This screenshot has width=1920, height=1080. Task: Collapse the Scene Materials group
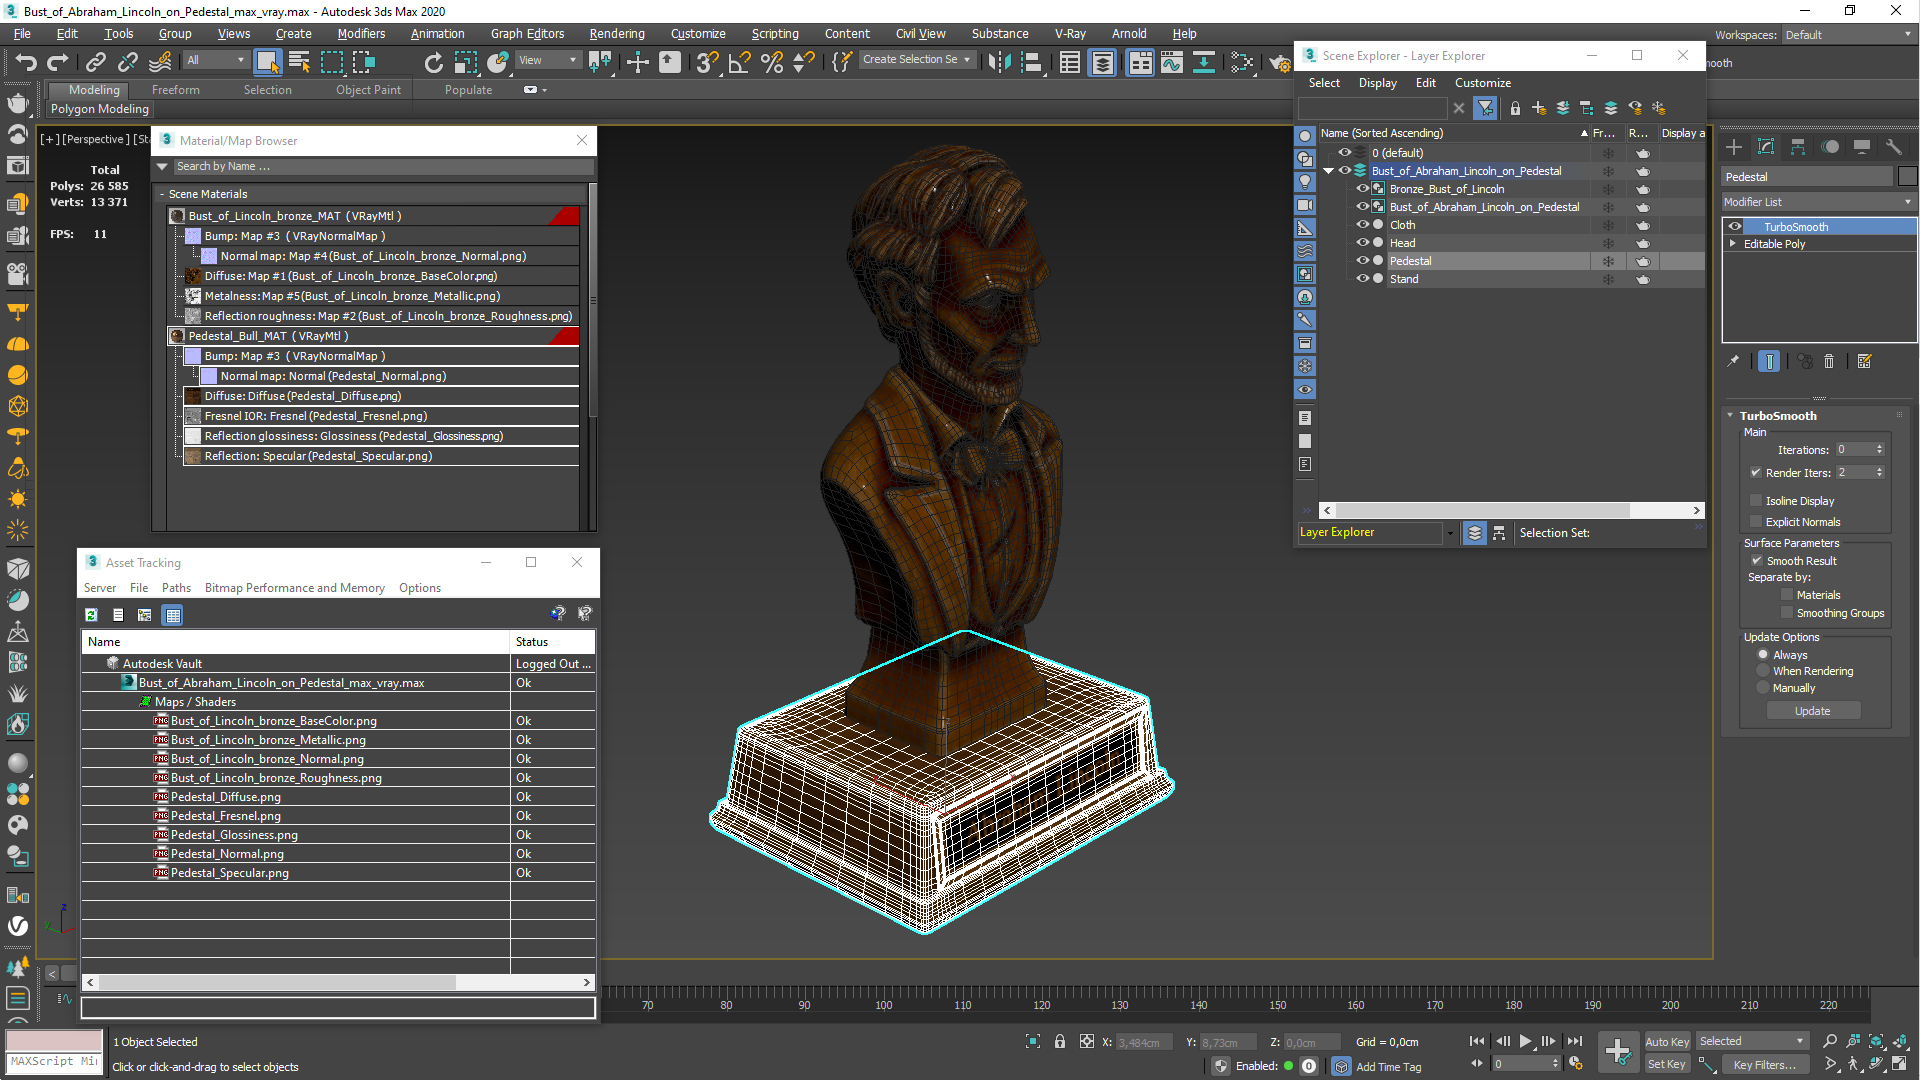coord(162,195)
